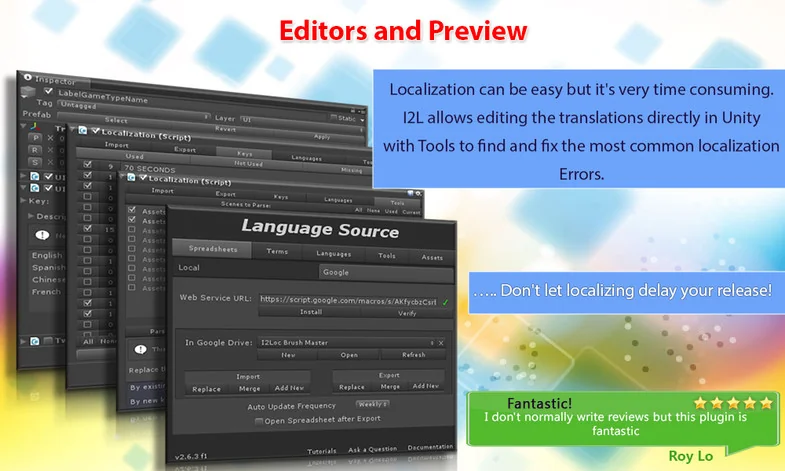Click the warning bubble icon above the English row
This screenshot has width=785, height=471.
pos(42,235)
